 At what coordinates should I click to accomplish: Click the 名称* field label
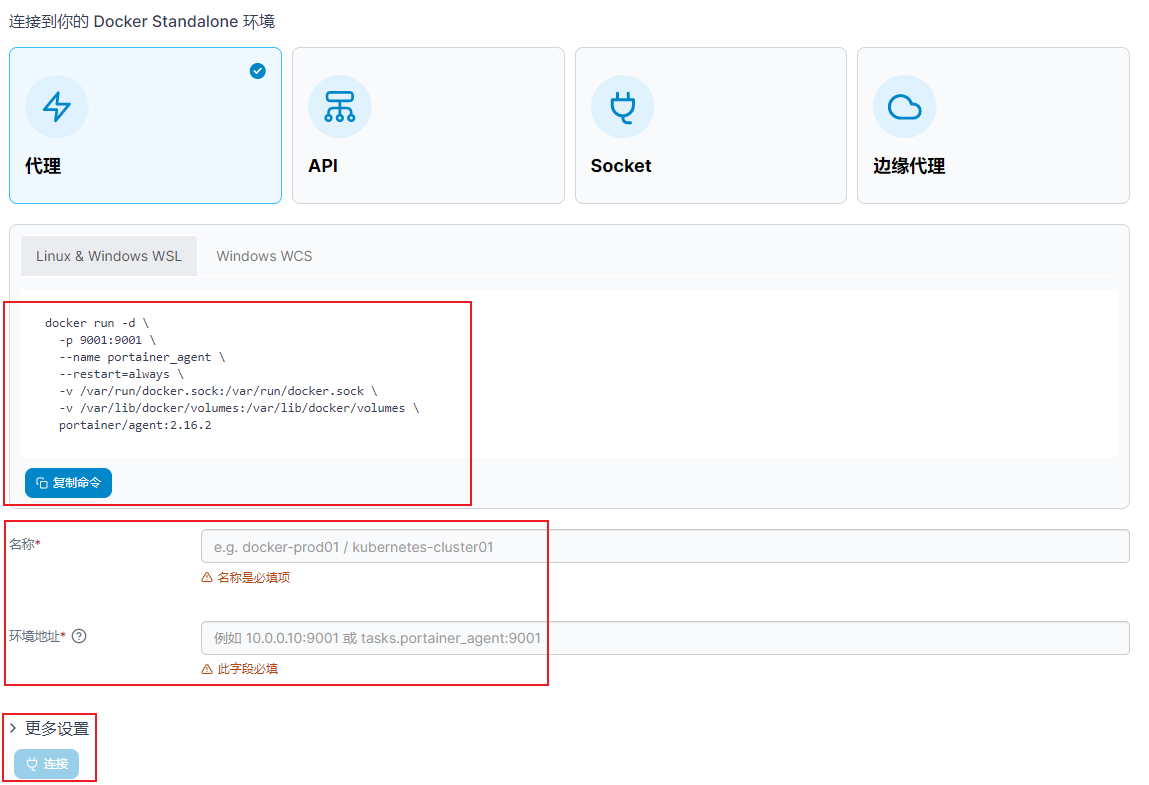25,544
